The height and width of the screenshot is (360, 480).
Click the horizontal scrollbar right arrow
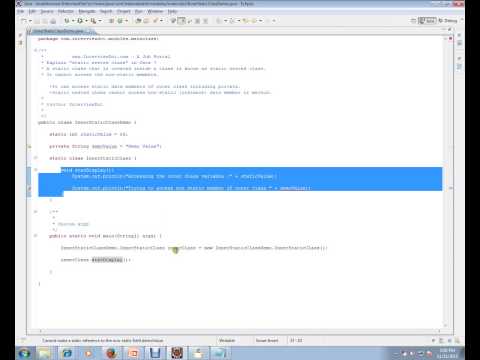pyautogui.click(x=439, y=331)
